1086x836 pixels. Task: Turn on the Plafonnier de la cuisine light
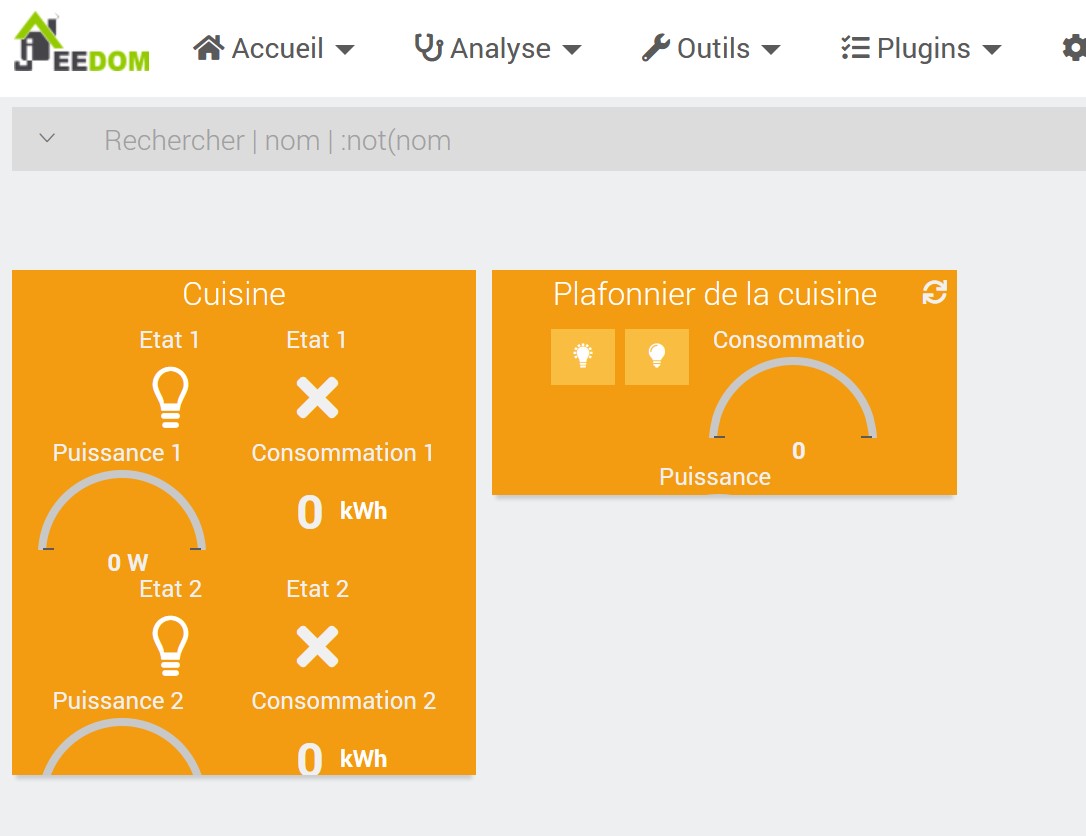(x=583, y=356)
